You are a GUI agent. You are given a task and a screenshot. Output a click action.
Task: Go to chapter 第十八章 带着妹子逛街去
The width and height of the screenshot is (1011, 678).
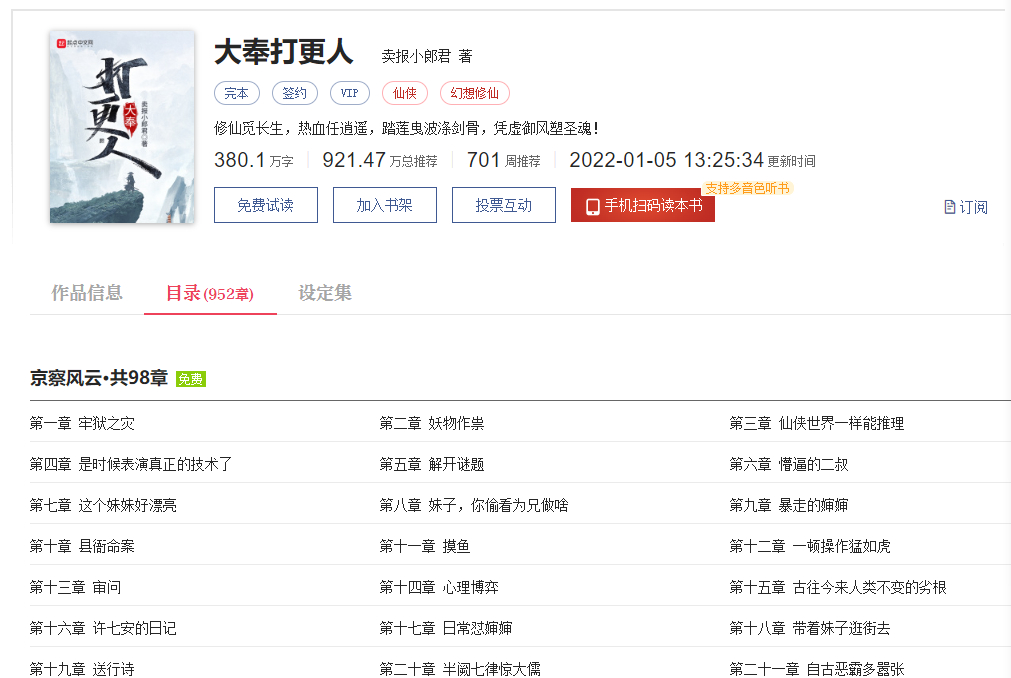809,628
